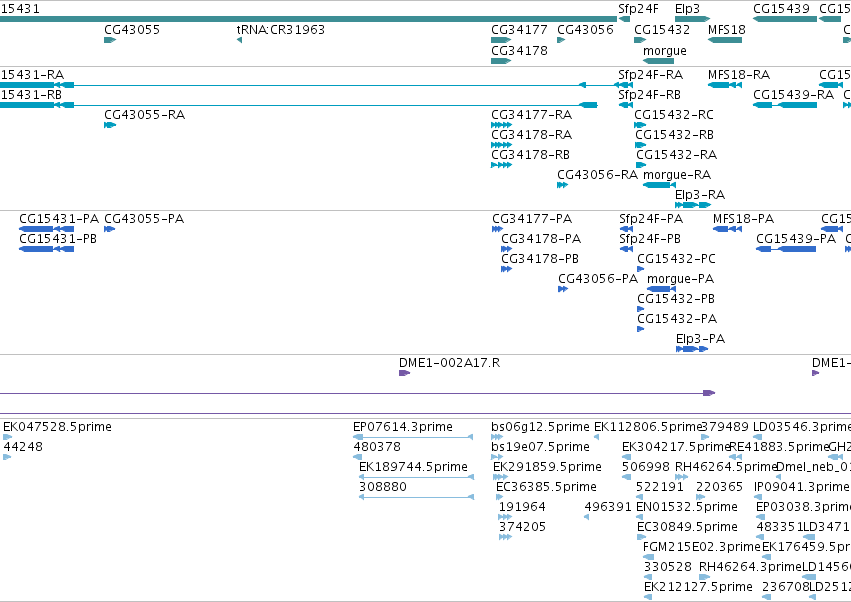851x602 pixels.
Task: Open transcript CG15439-RA
Action: click(793, 94)
